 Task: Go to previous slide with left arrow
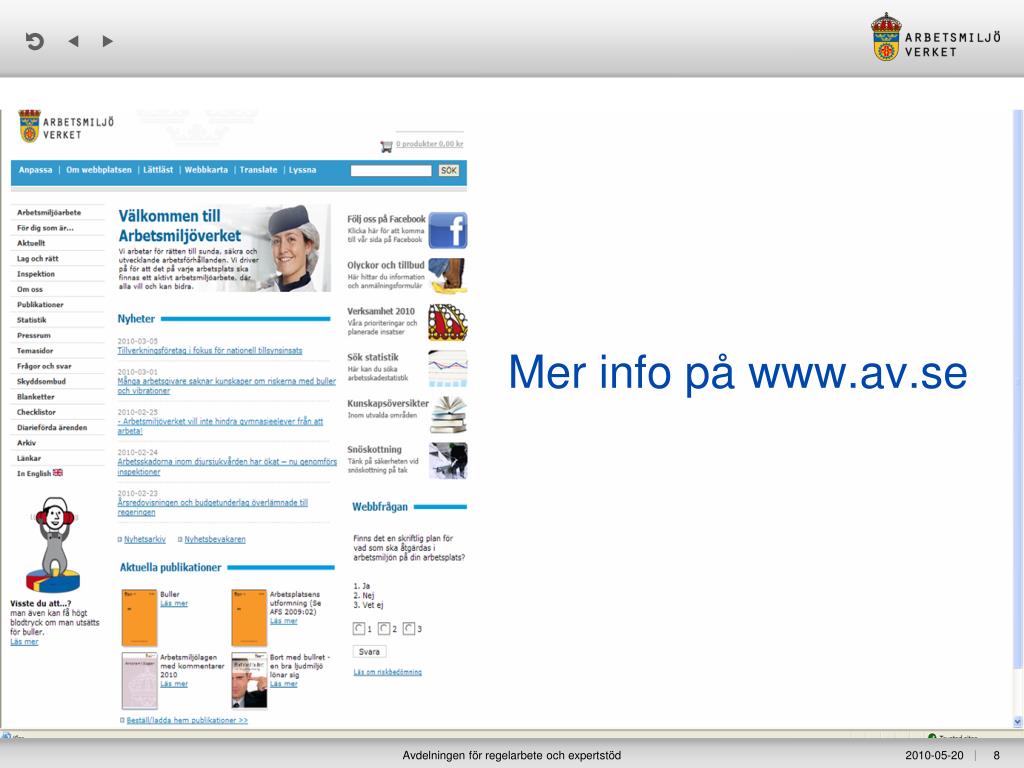click(x=73, y=41)
